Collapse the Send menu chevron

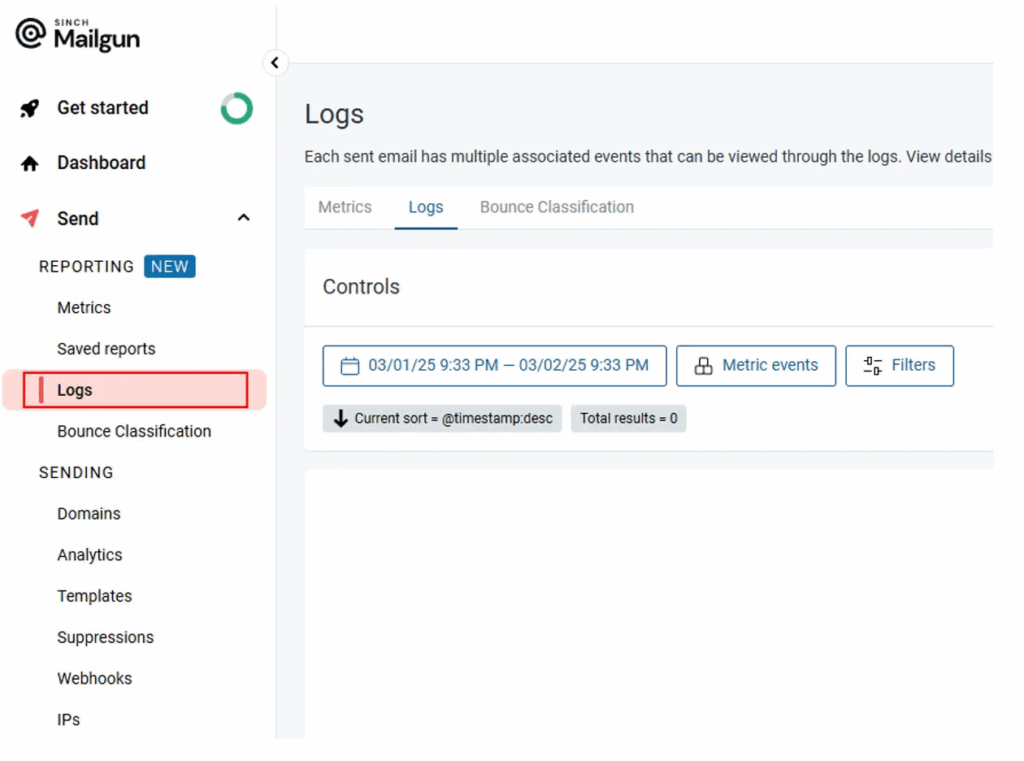click(244, 218)
